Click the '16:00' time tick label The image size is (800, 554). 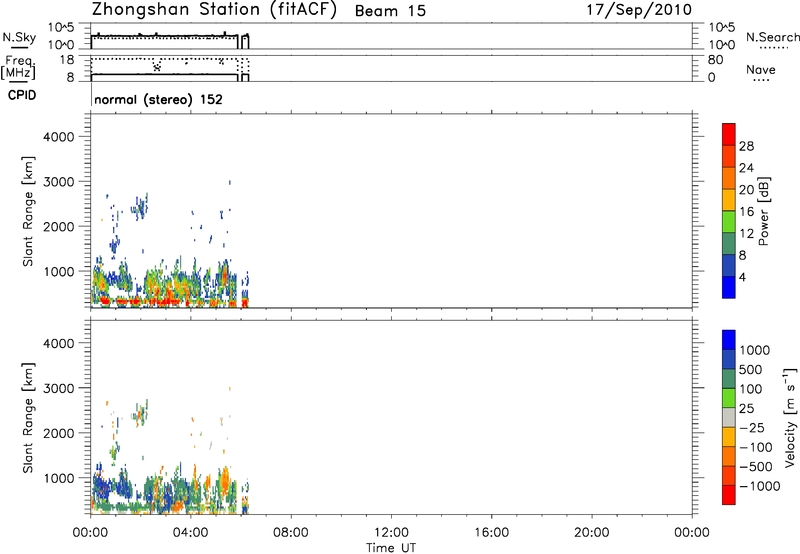coord(491,533)
